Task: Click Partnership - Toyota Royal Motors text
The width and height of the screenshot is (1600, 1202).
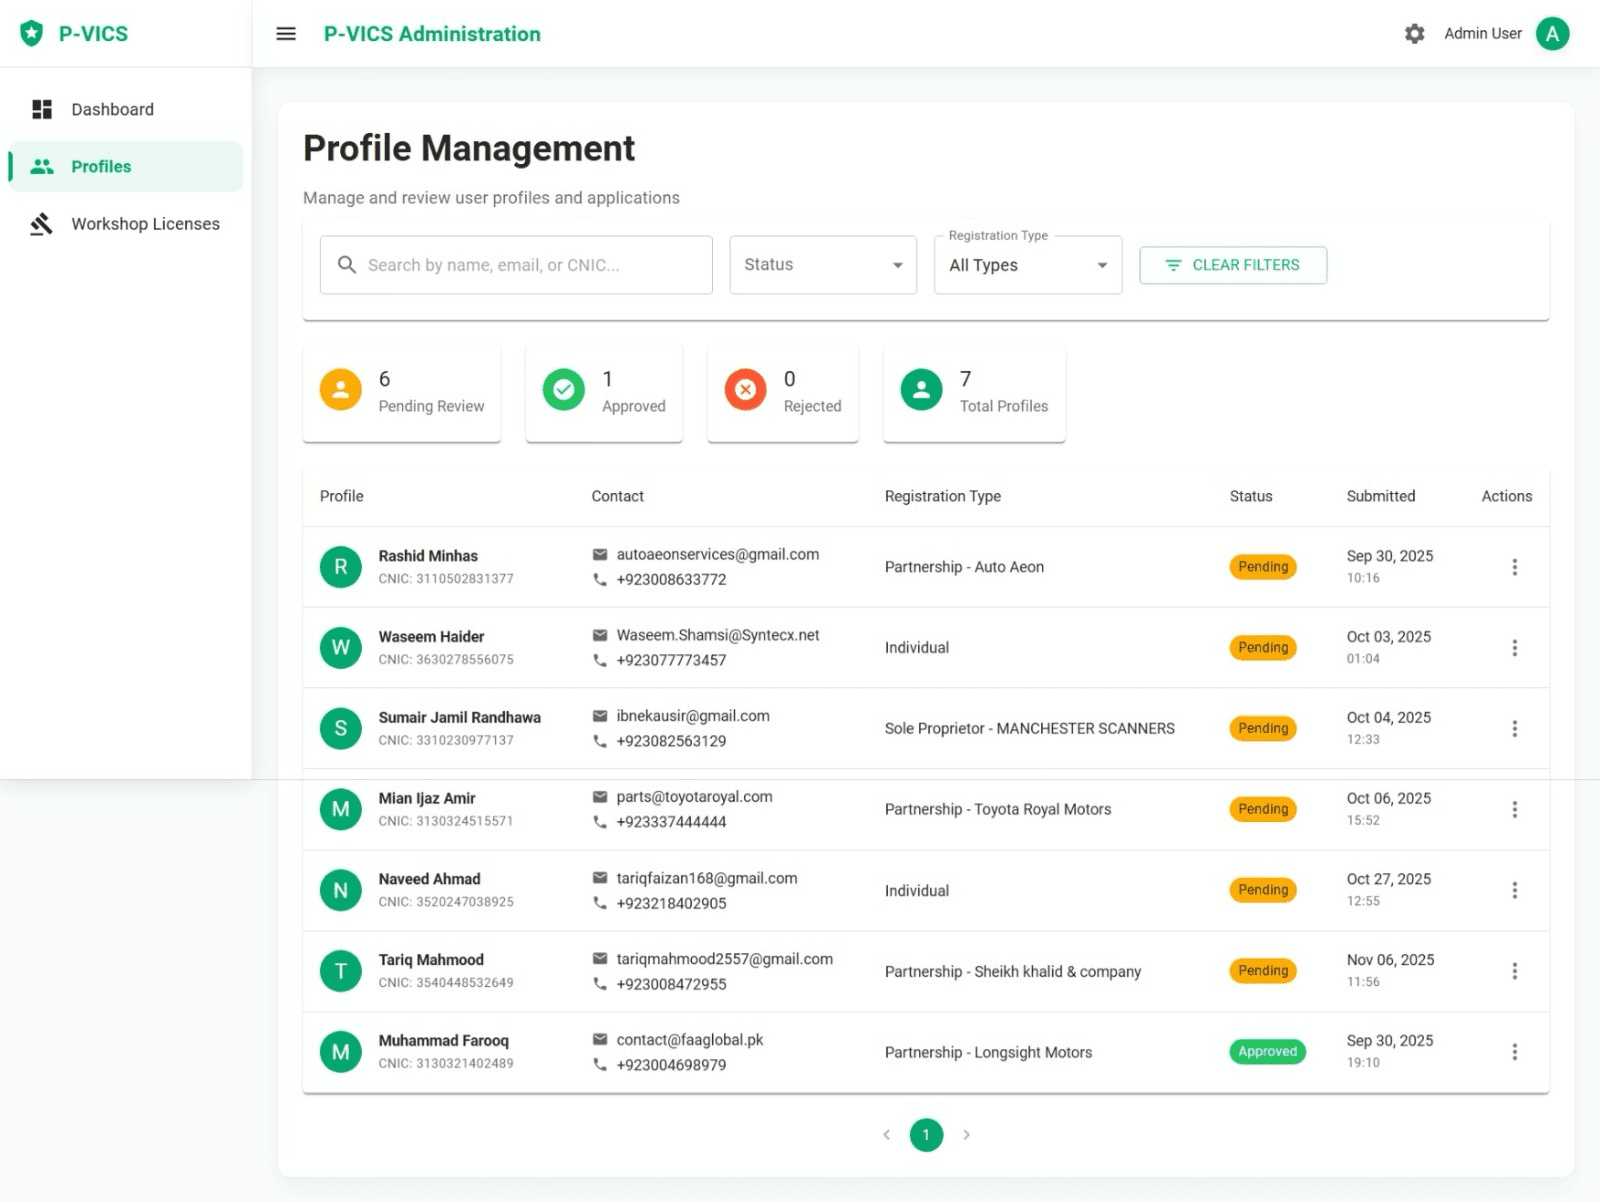Action: [x=998, y=809]
